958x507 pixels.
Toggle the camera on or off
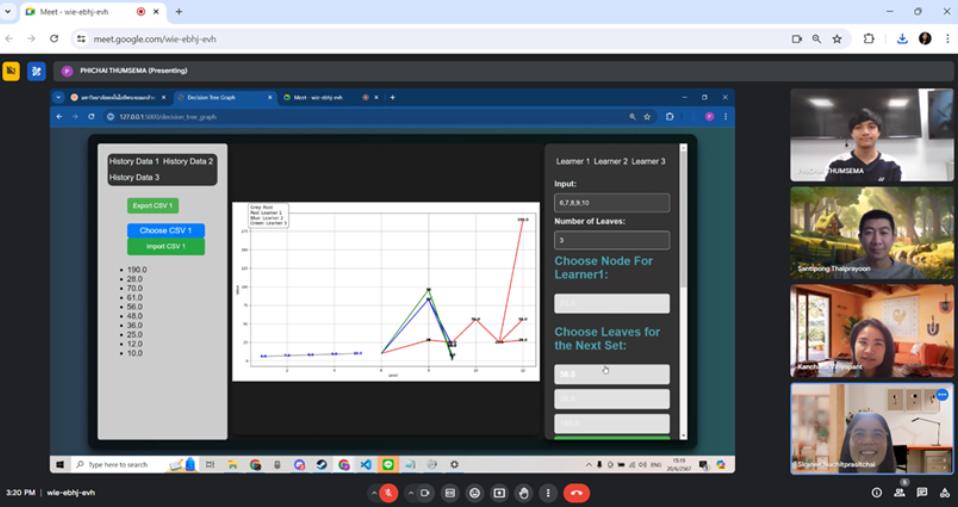click(x=425, y=493)
